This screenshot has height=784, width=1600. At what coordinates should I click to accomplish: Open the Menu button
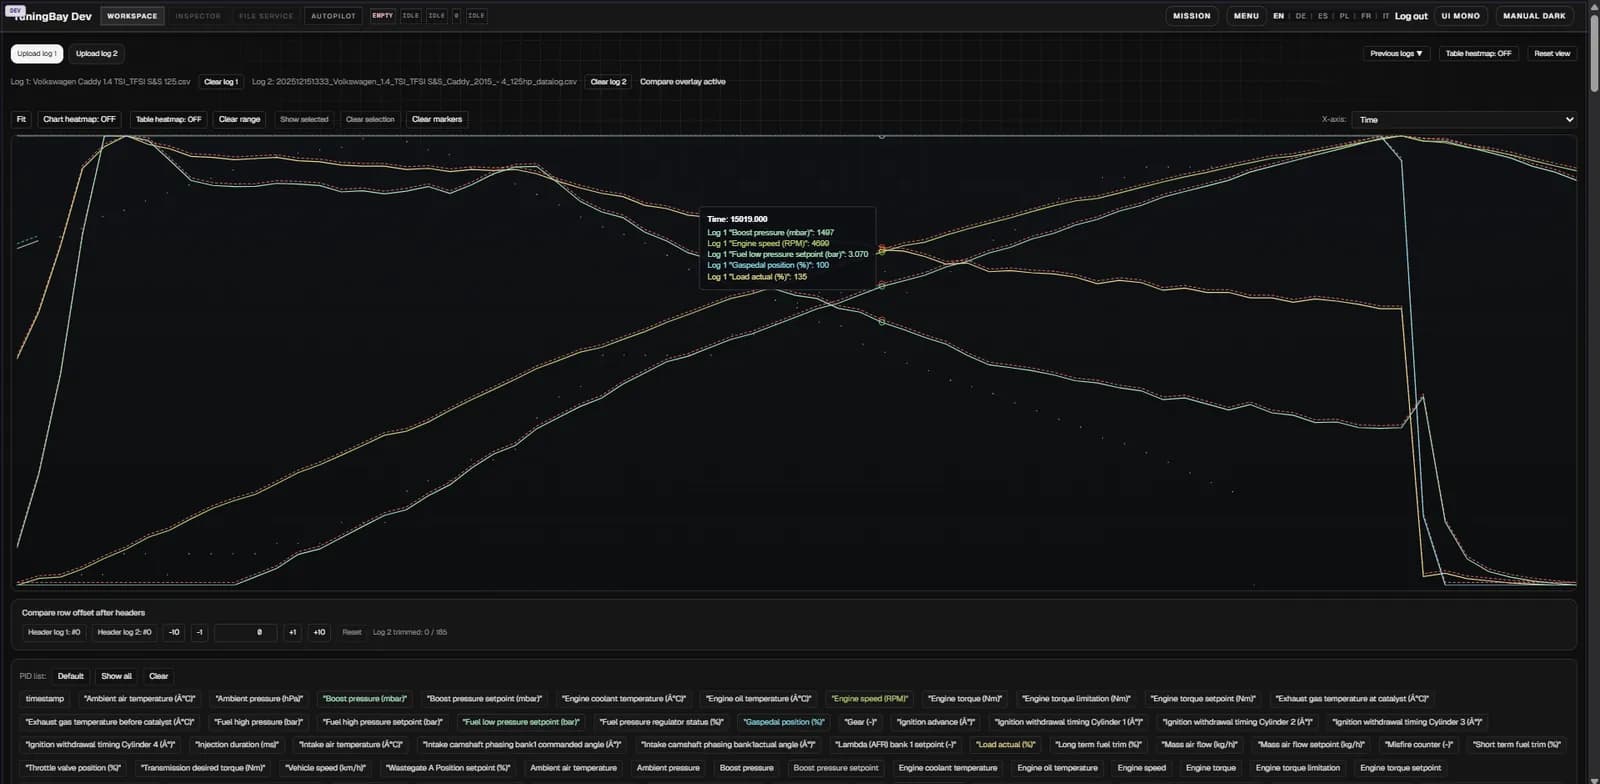[1246, 16]
